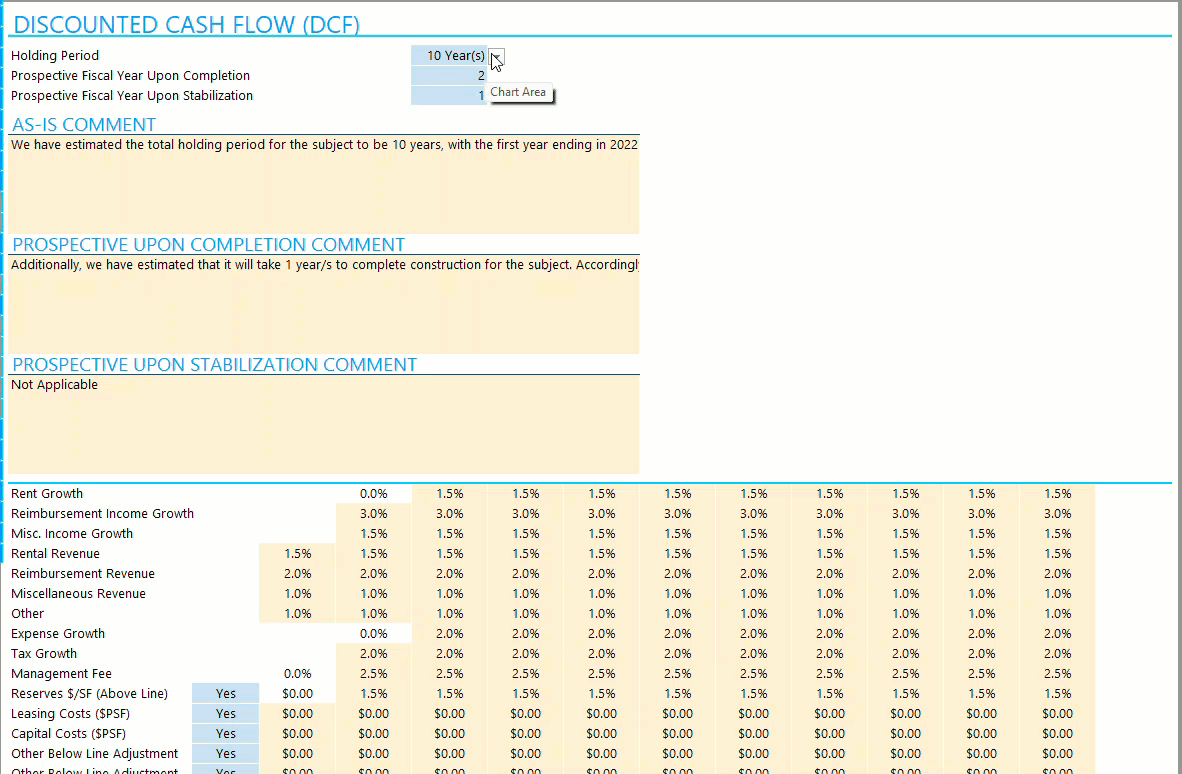This screenshot has width=1182, height=774.
Task: Select the Reserves $/SF $0.00 cell
Action: click(297, 693)
